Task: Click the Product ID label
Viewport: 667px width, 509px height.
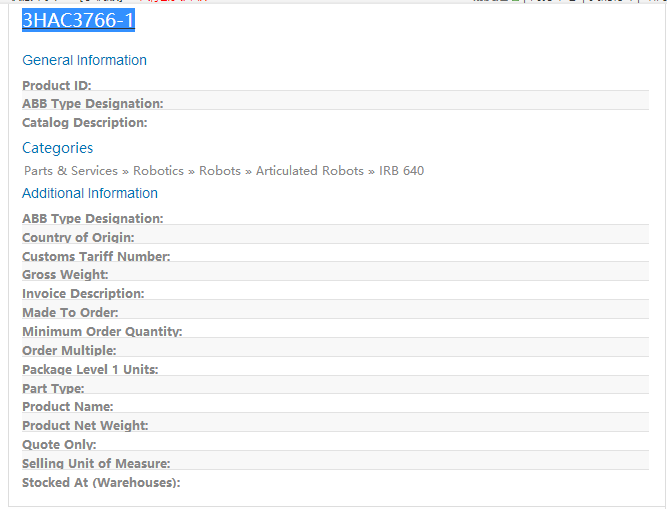Action: click(57, 85)
